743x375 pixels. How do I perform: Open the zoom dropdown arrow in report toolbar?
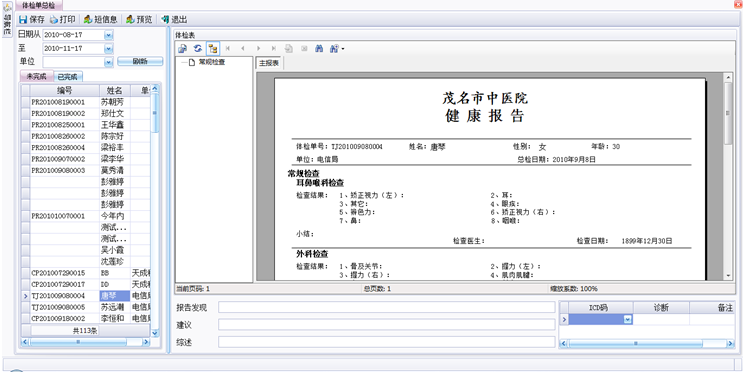coord(342,48)
